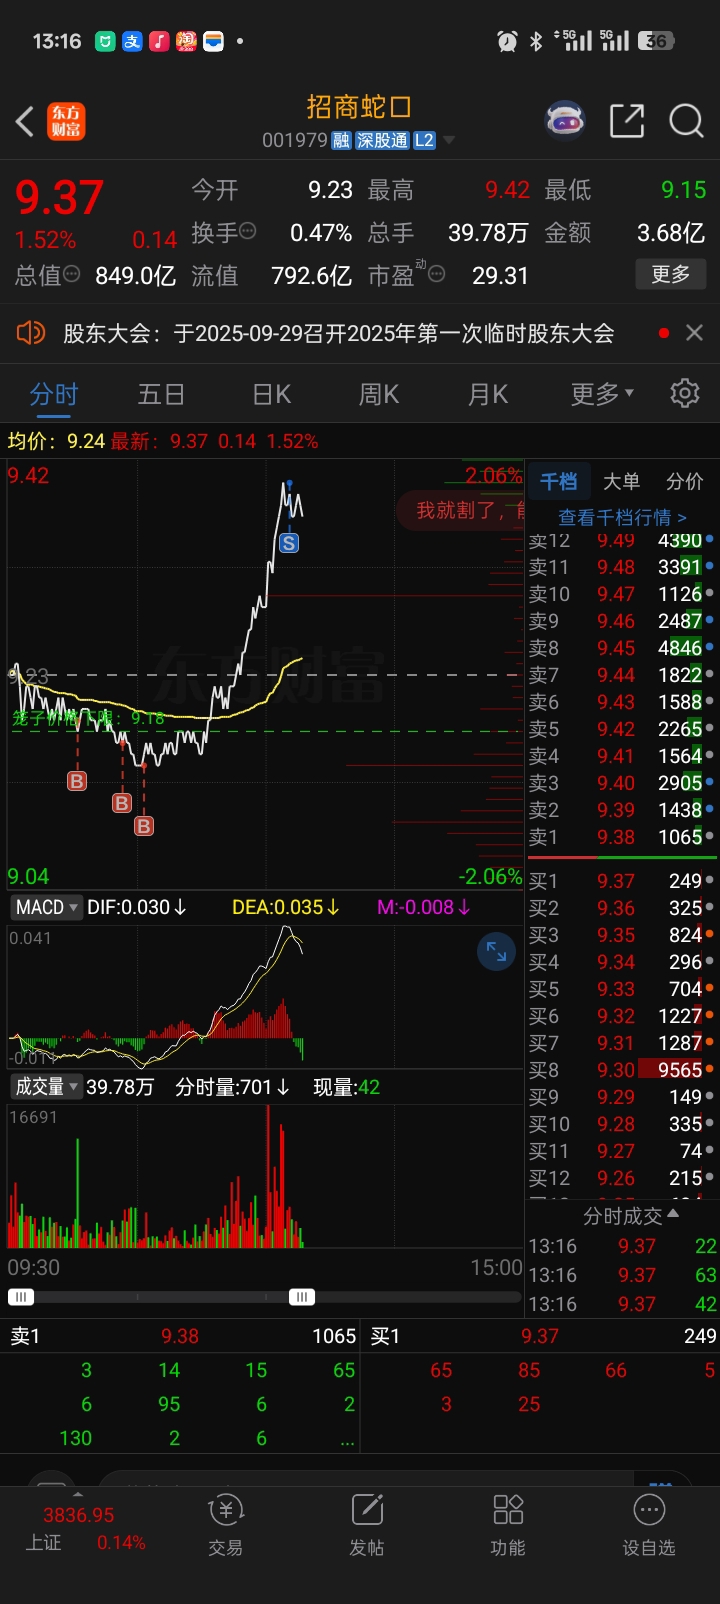Open the 发帖 post icon

point(367,1527)
